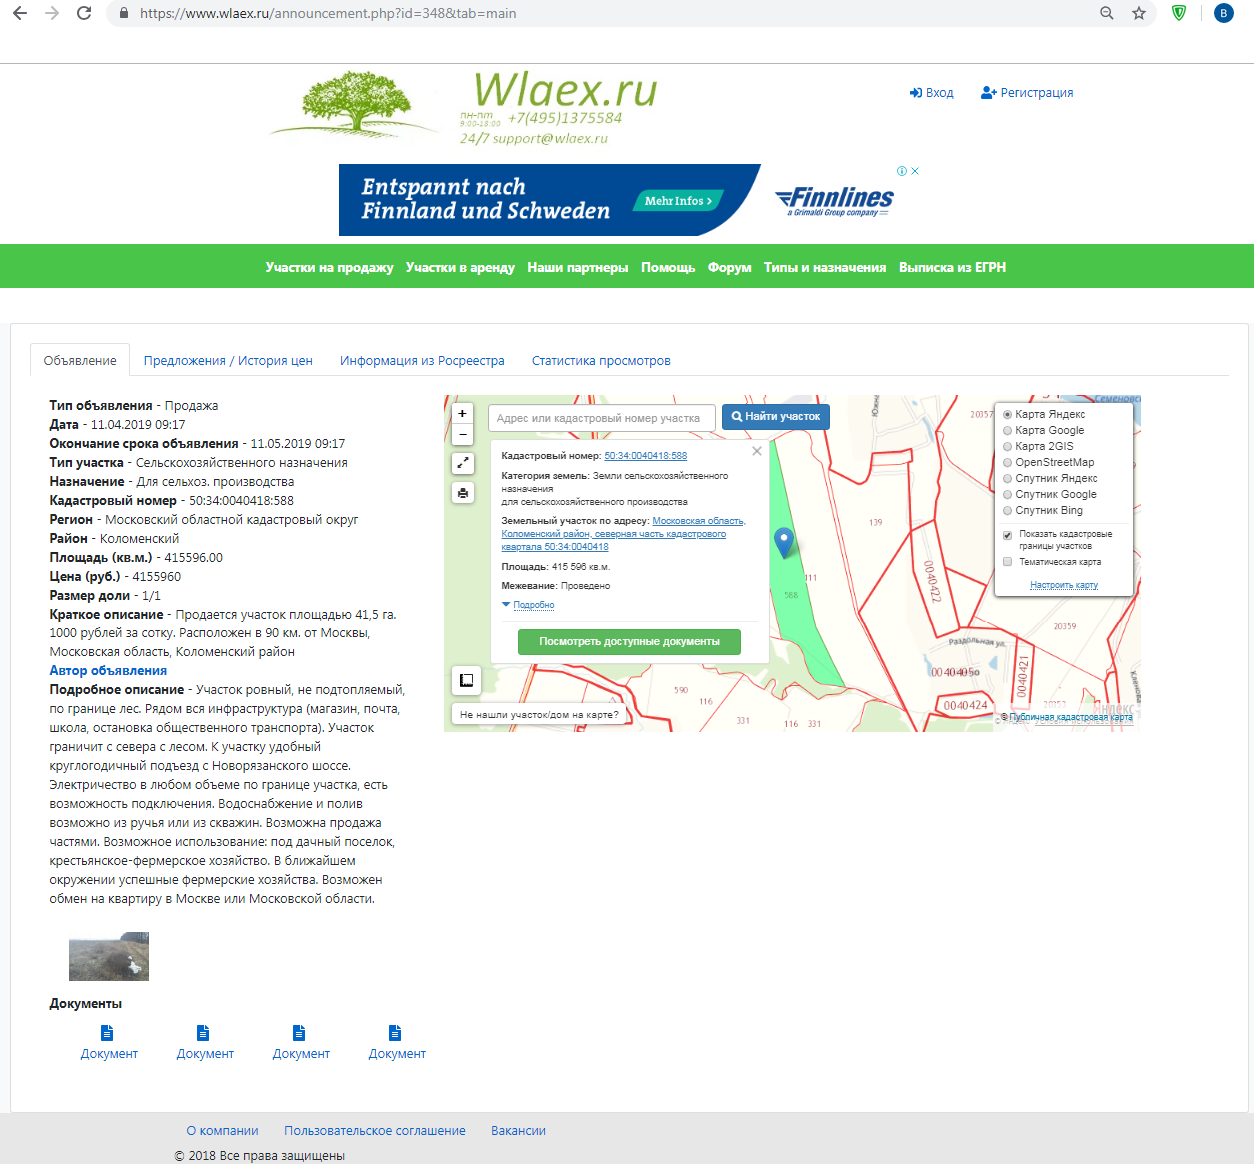Open Публичная кадастровая карта link
This screenshot has width=1254, height=1164.
coord(1071,717)
